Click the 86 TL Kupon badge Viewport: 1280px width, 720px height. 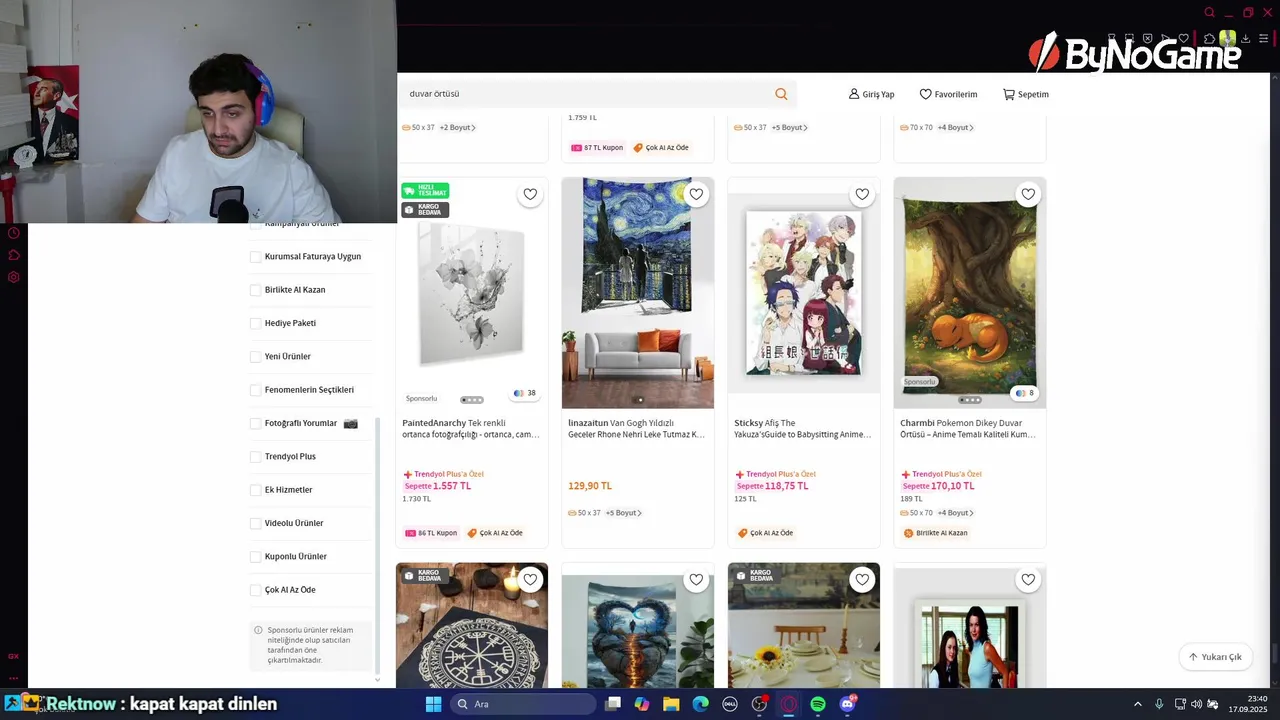[x=431, y=533]
